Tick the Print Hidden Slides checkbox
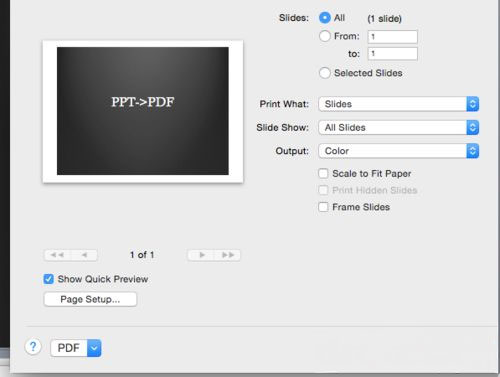 pyautogui.click(x=323, y=190)
